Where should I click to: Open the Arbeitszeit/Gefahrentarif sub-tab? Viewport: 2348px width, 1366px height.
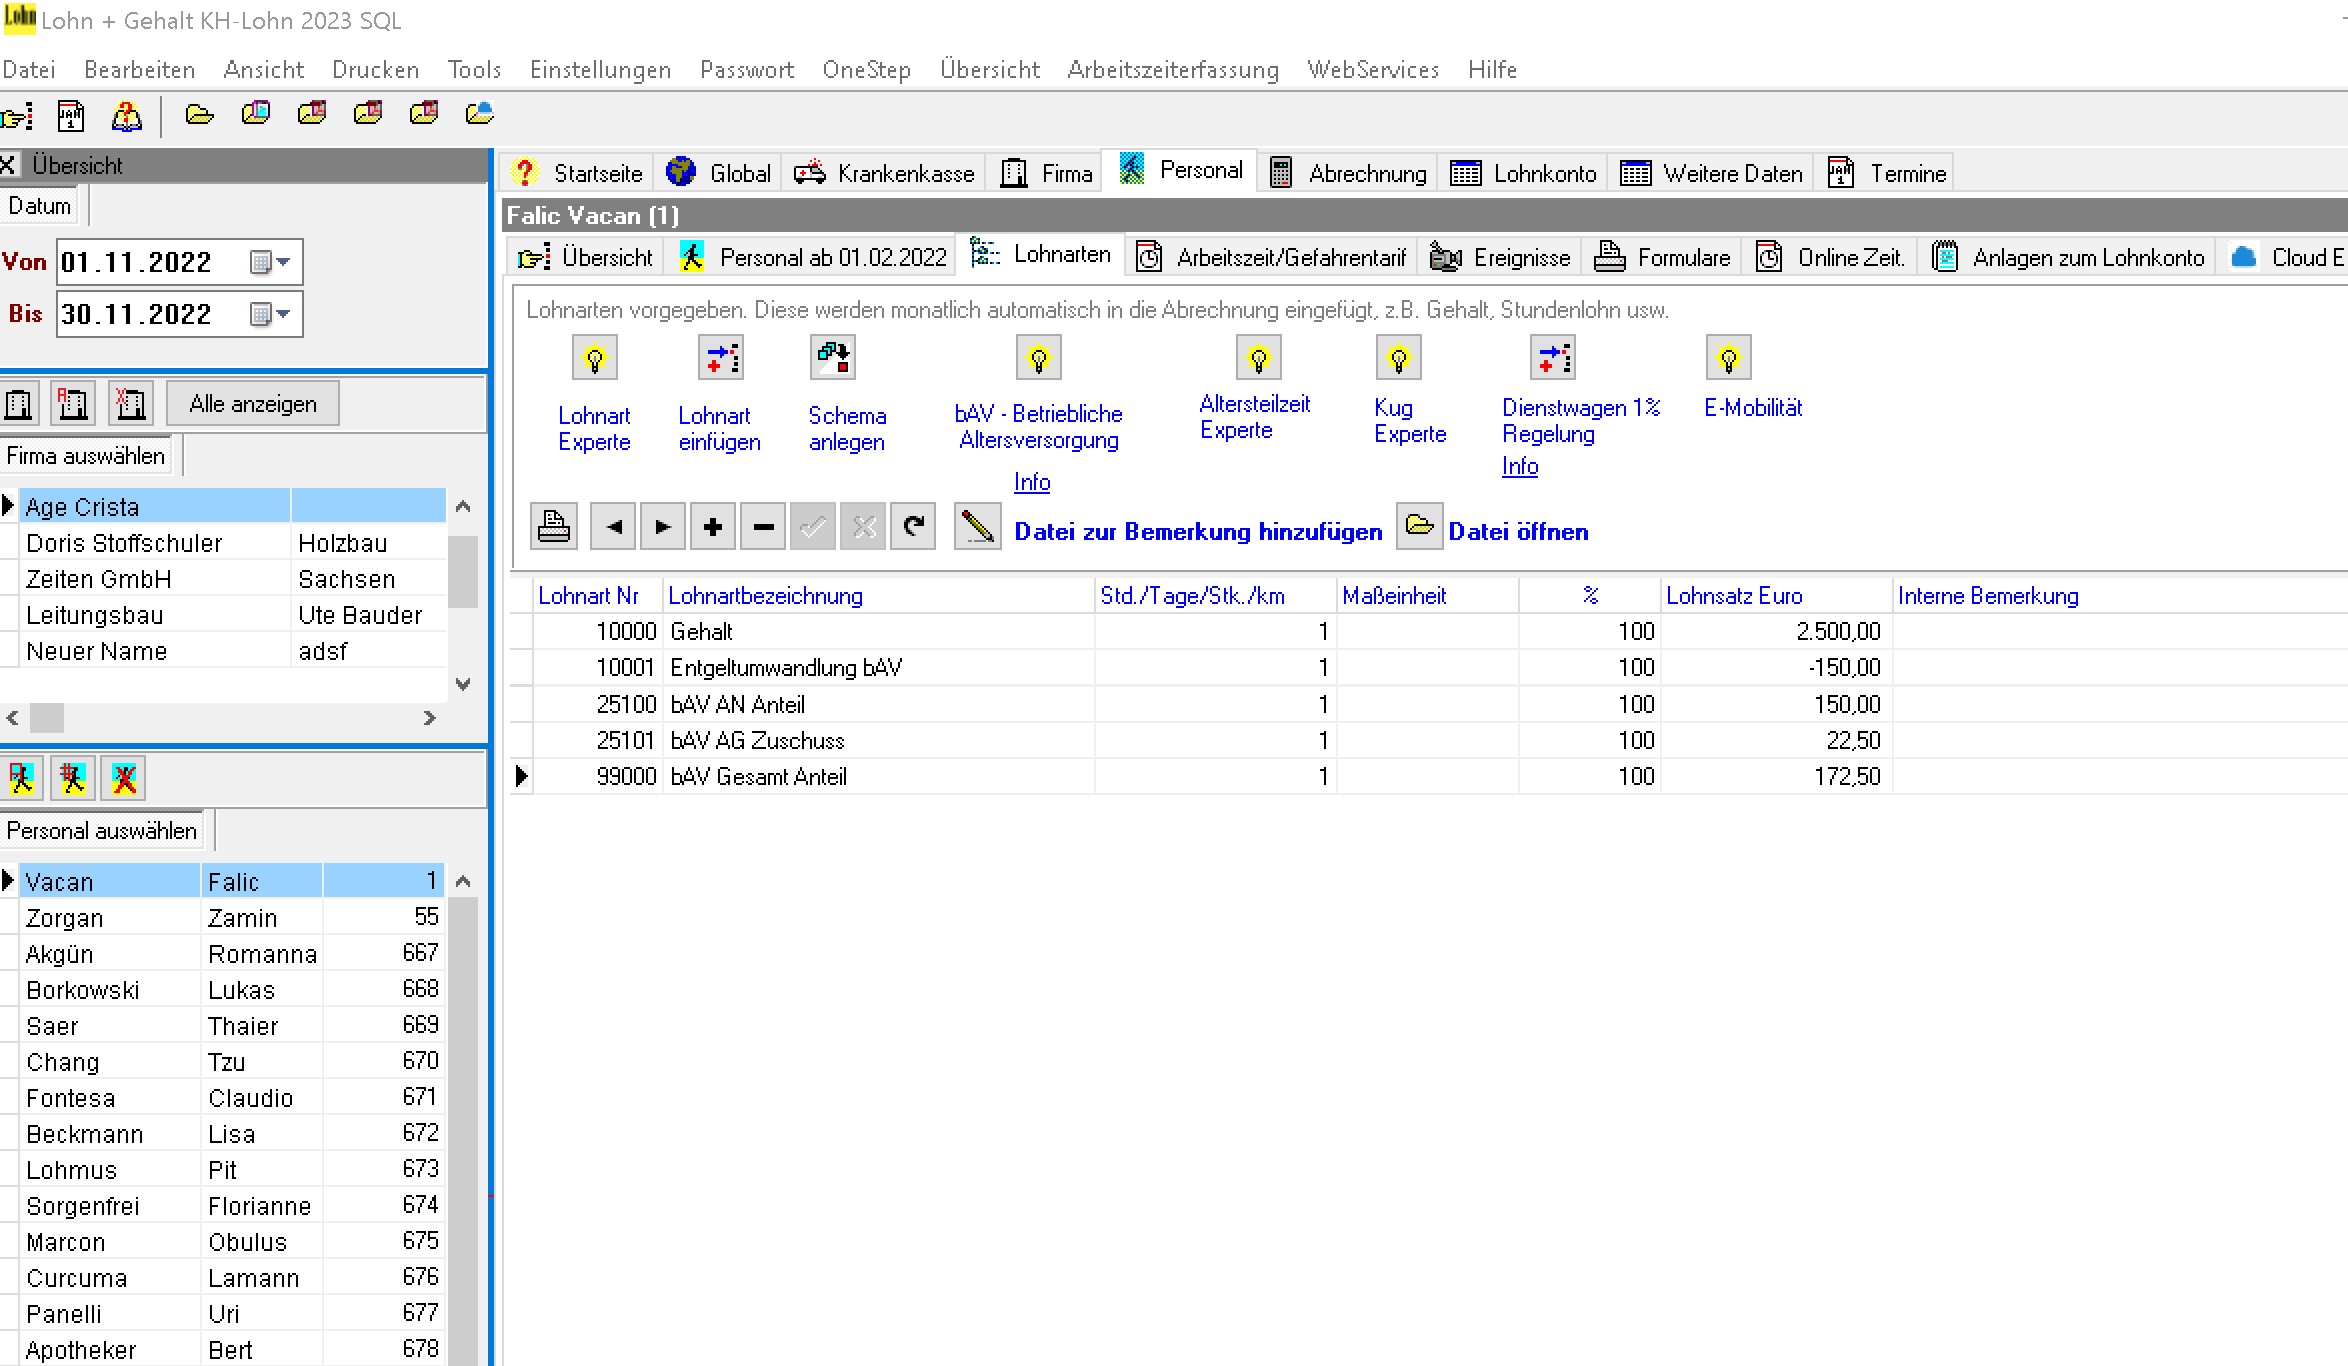(1273, 257)
